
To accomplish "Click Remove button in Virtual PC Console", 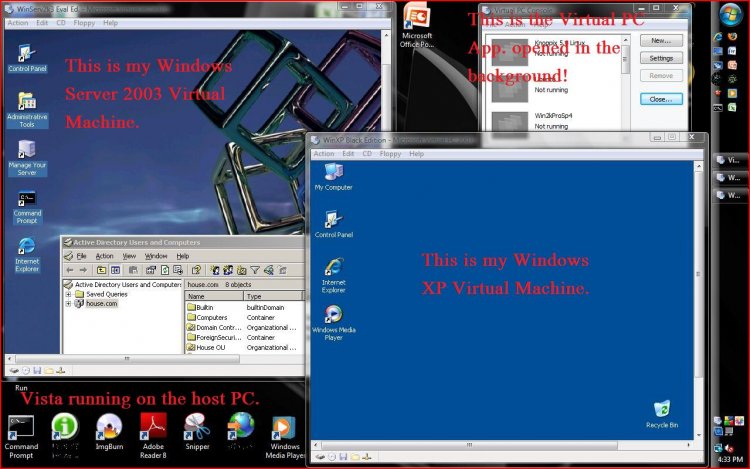I will pyautogui.click(x=661, y=76).
